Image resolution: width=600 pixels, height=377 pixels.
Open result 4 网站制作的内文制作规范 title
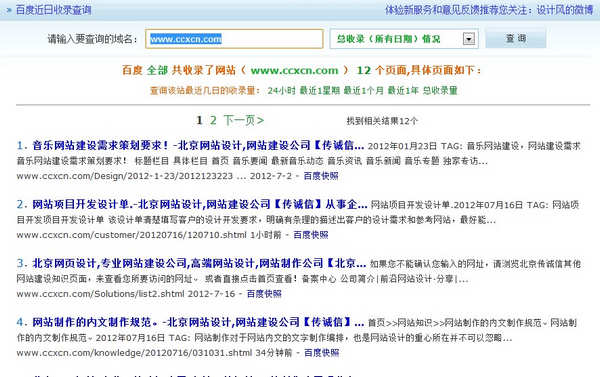(x=198, y=322)
